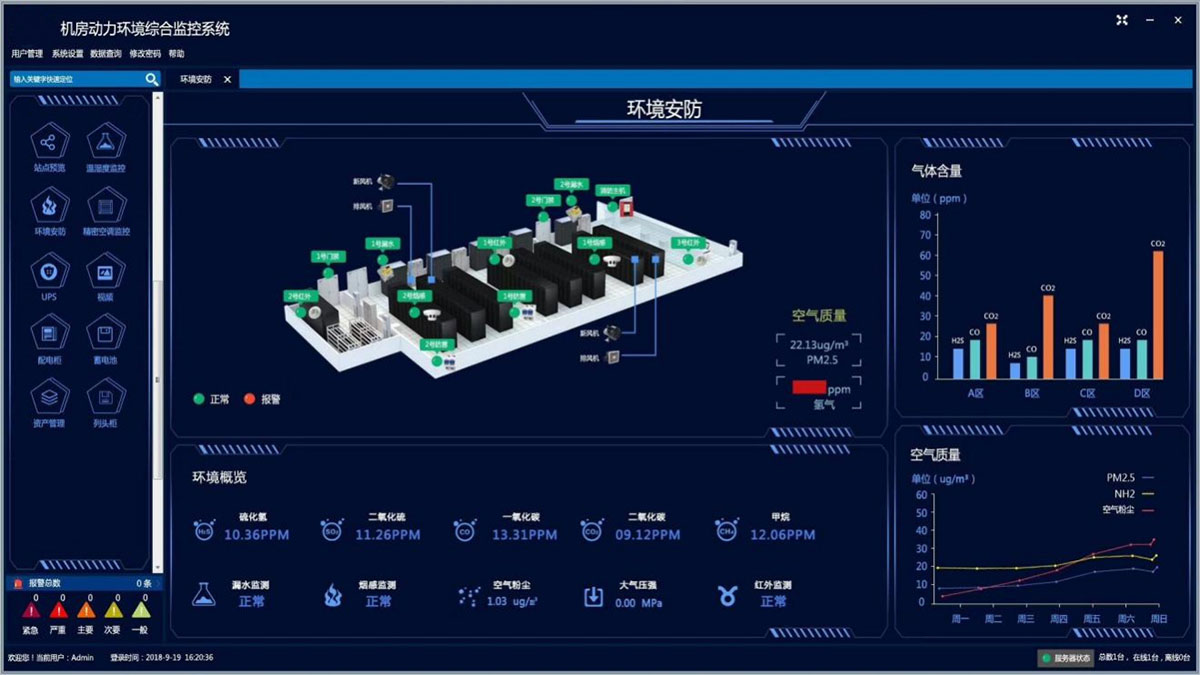Open the 数据查询 menu
Viewport: 1200px width, 675px height.
[105, 54]
